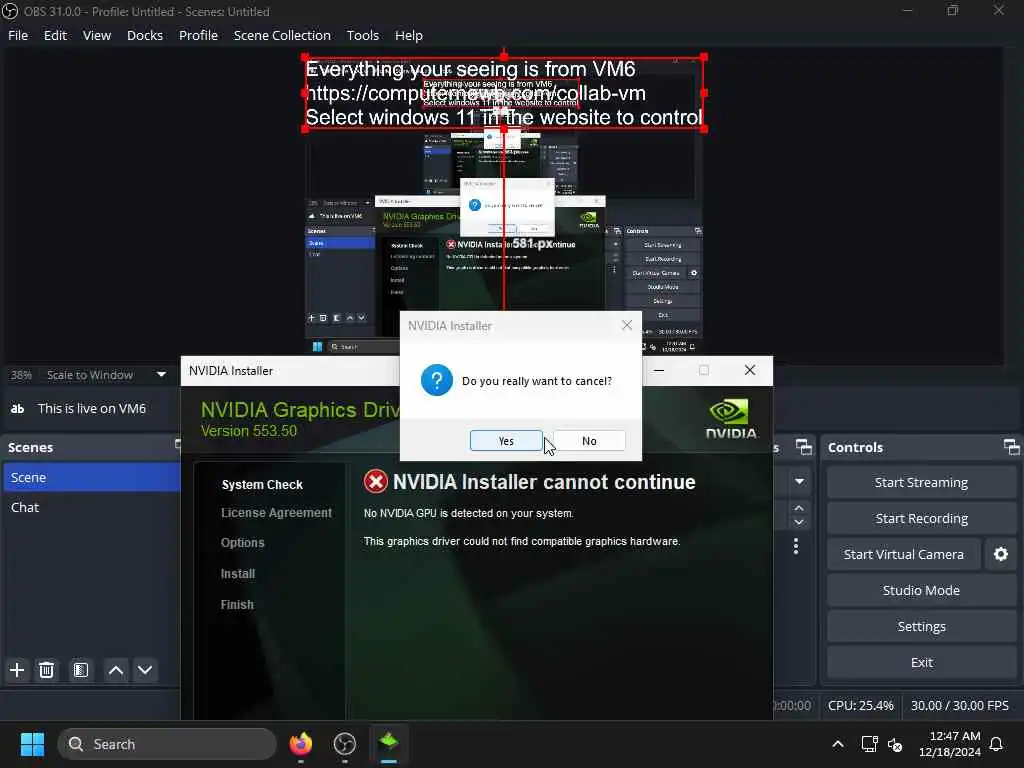
Task: Open the Tools menu
Action: pos(362,35)
